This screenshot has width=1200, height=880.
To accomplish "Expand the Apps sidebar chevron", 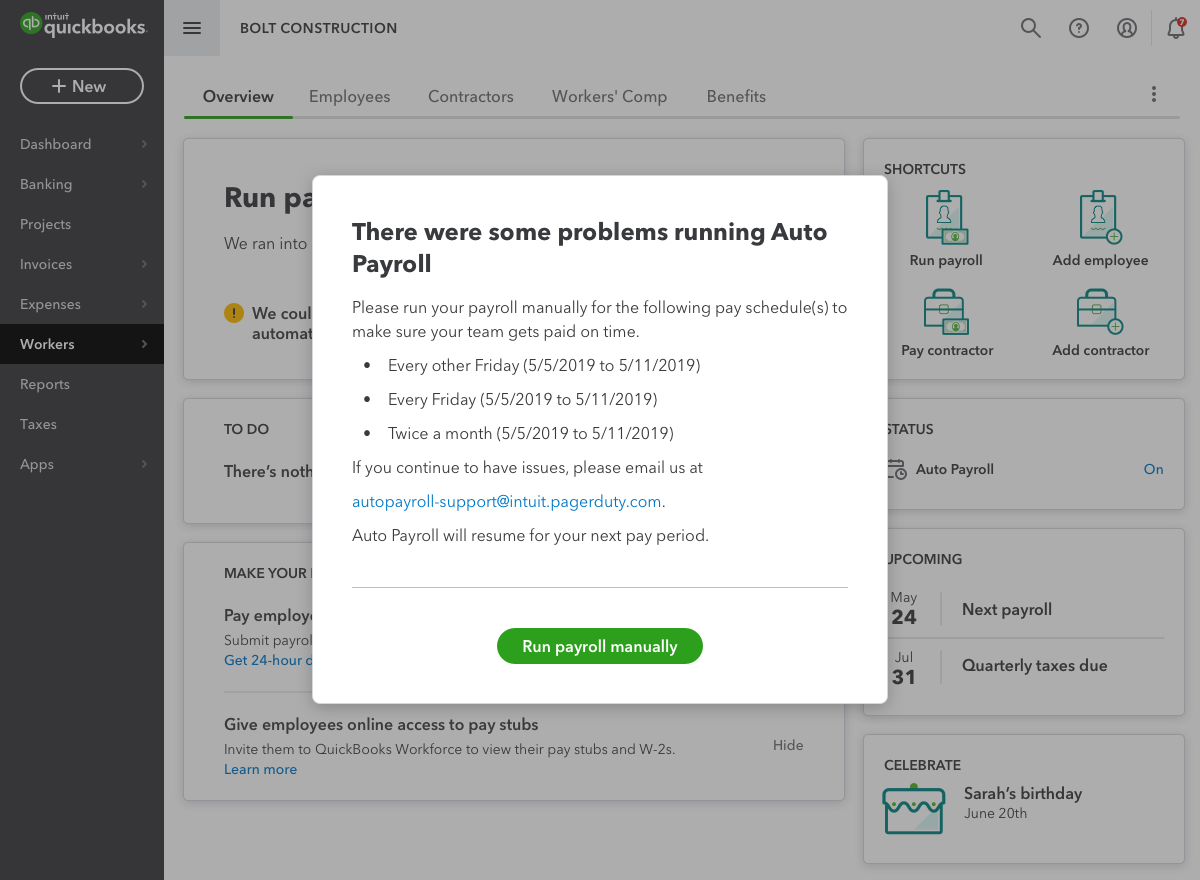I will click(x=144, y=464).
